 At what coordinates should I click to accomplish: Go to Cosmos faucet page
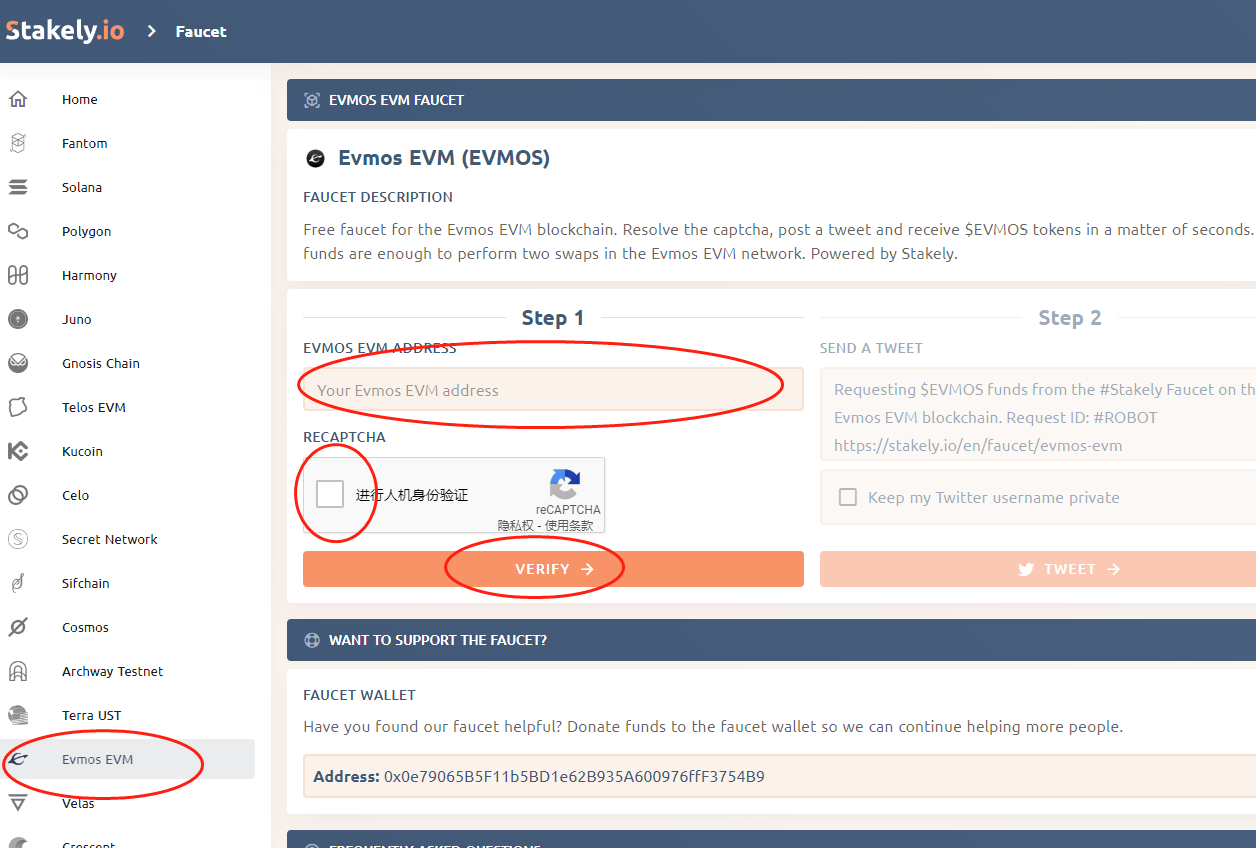pos(85,628)
